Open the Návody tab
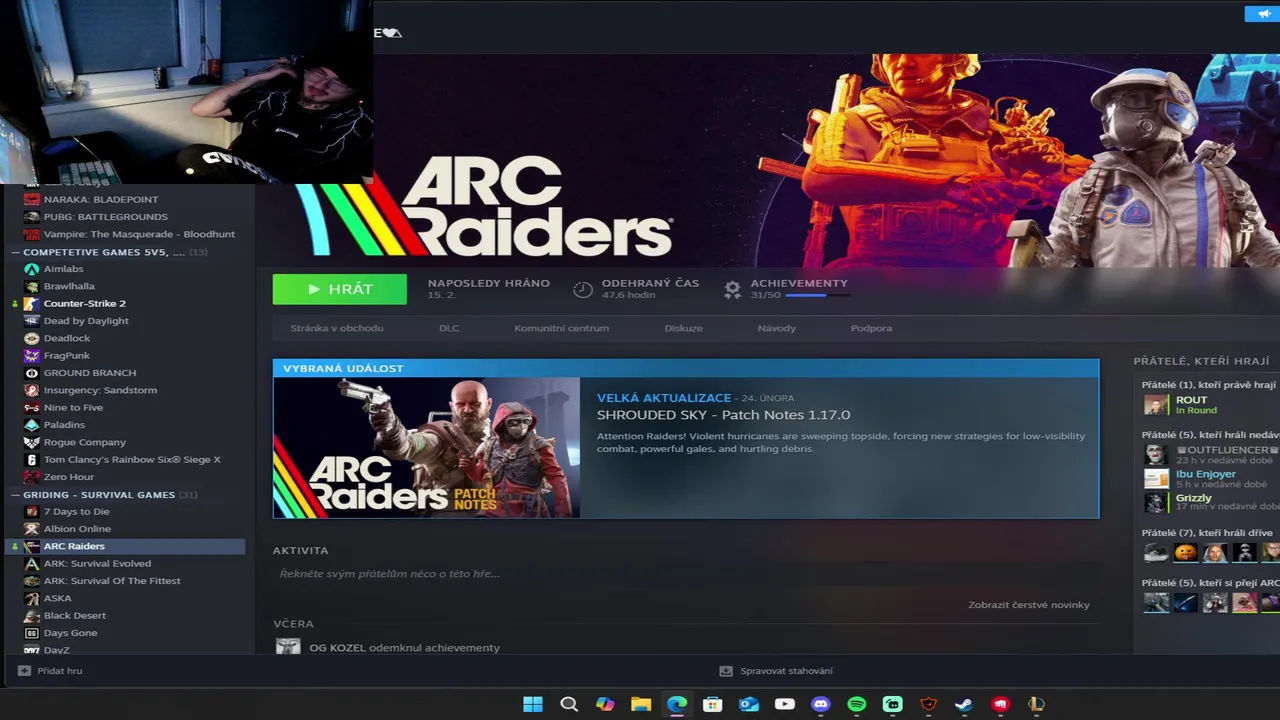The height and width of the screenshot is (720, 1280). tap(777, 328)
